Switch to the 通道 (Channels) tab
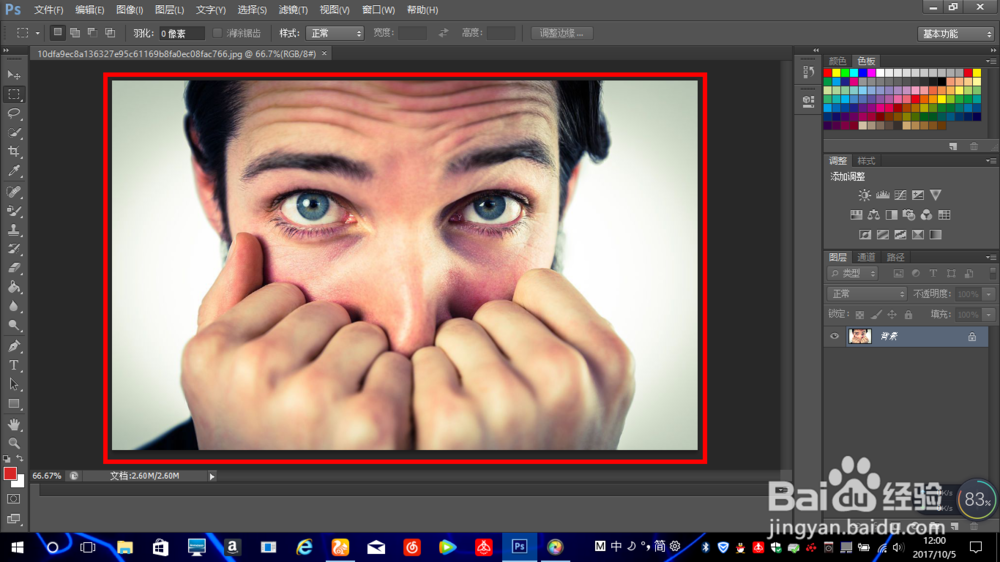 [x=866, y=257]
